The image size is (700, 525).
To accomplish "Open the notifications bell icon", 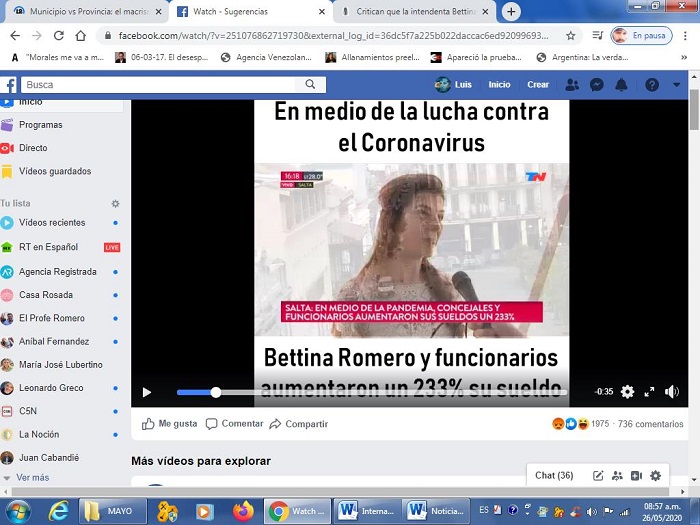I will [621, 84].
